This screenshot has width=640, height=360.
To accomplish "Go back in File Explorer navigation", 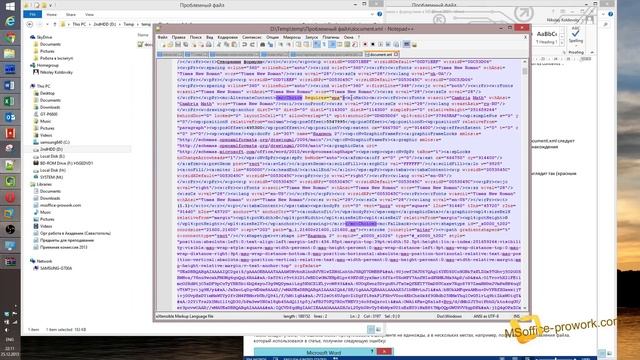I will pos(30,24).
